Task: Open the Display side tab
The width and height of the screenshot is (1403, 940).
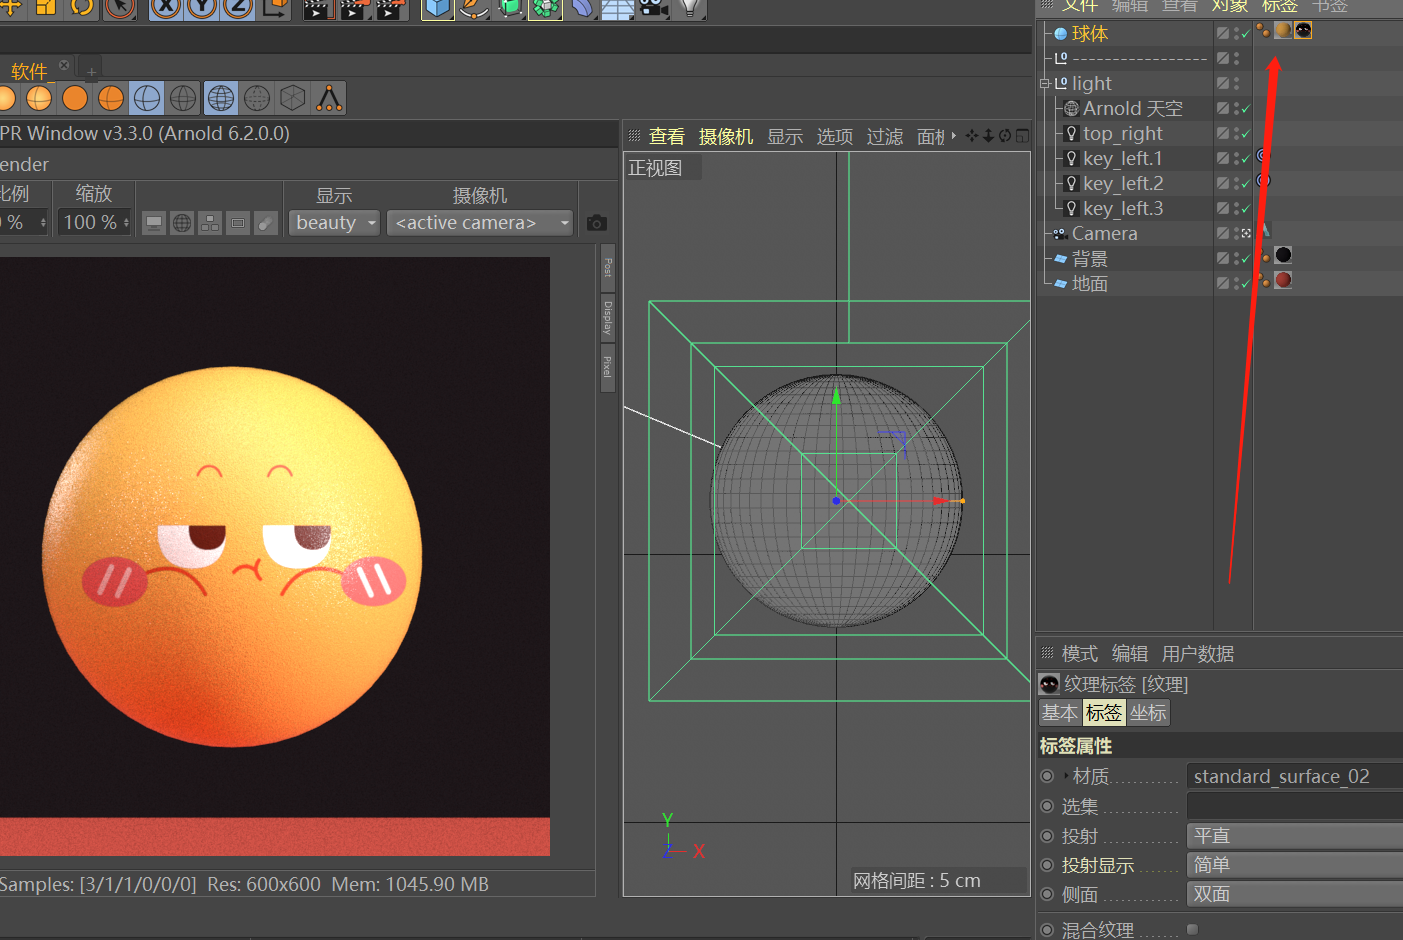Action: (x=607, y=318)
